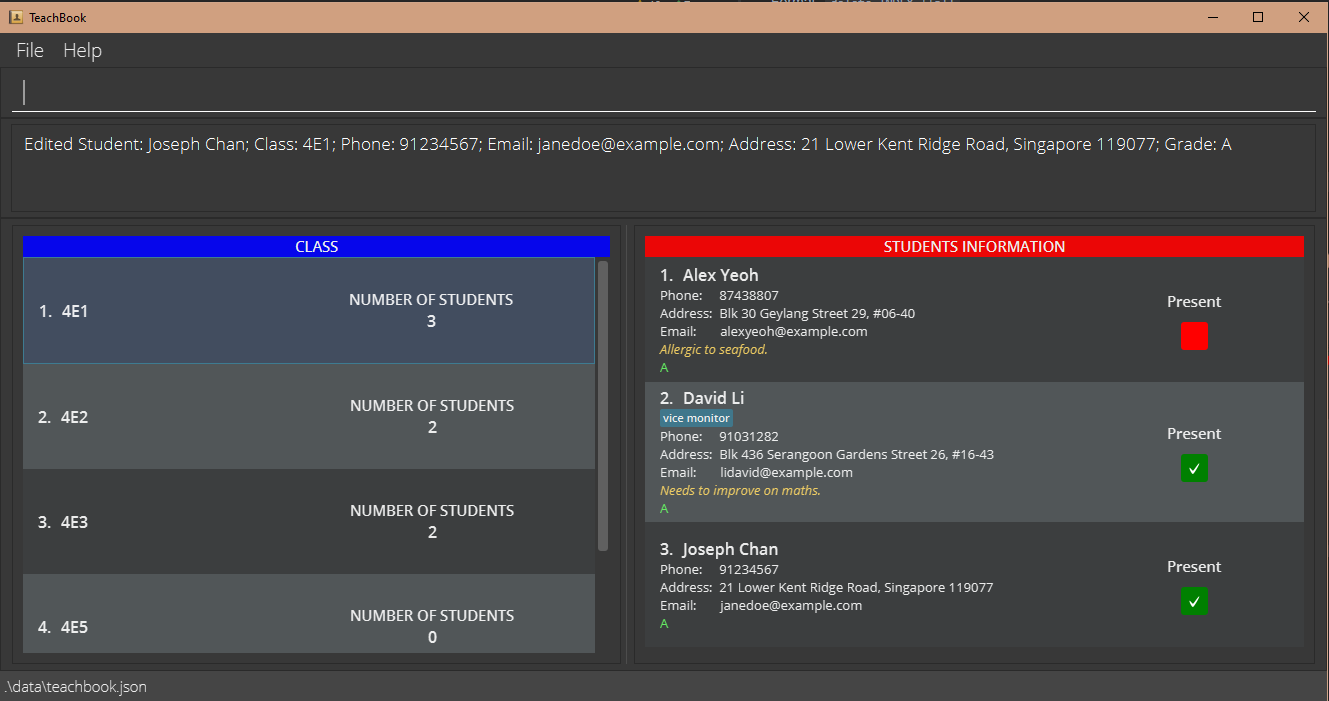Open the Help menu
Viewport: 1329px width, 701px height.
click(82, 50)
